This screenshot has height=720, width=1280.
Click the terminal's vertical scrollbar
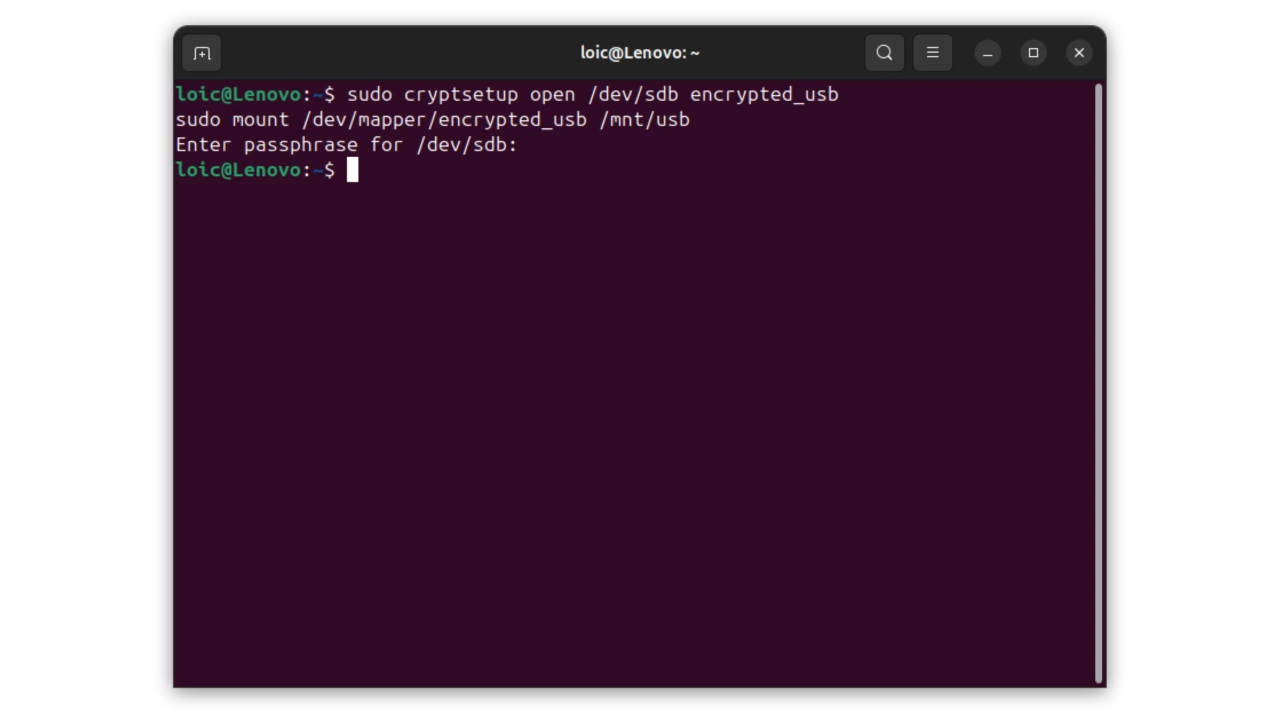pos(1098,380)
